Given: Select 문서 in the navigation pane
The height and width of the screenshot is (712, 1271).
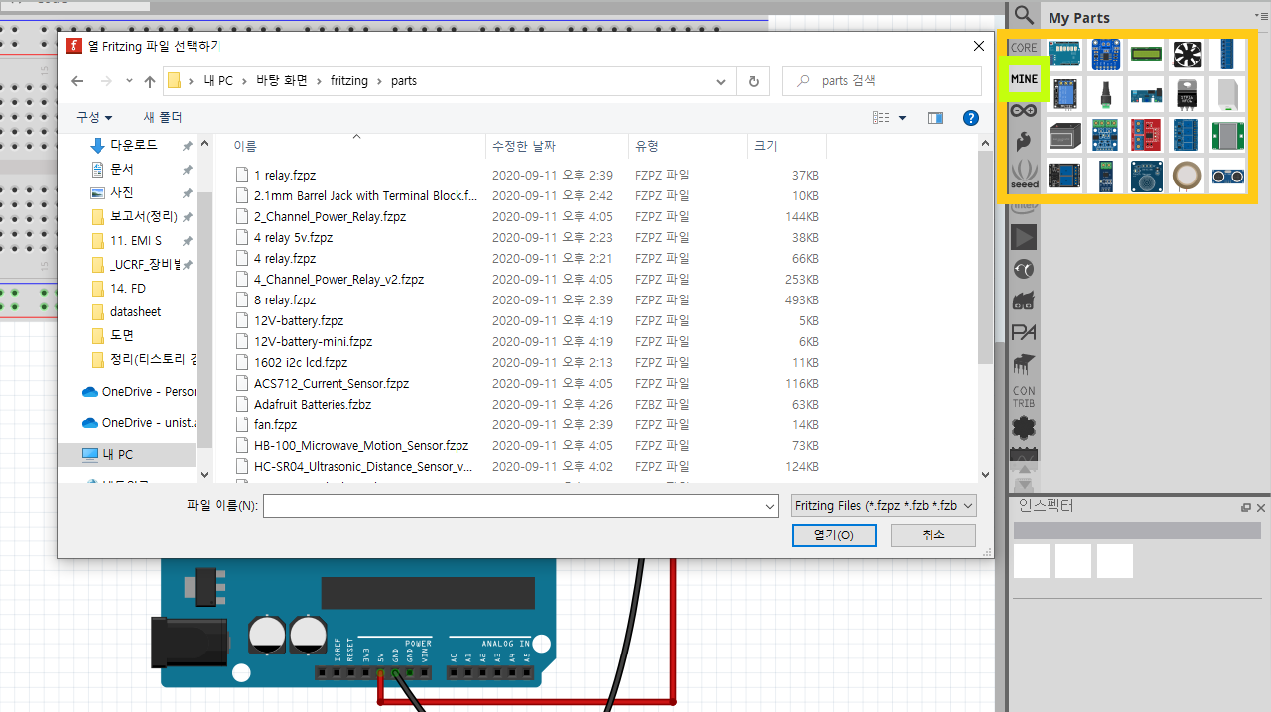Looking at the screenshot, I should (x=122, y=169).
